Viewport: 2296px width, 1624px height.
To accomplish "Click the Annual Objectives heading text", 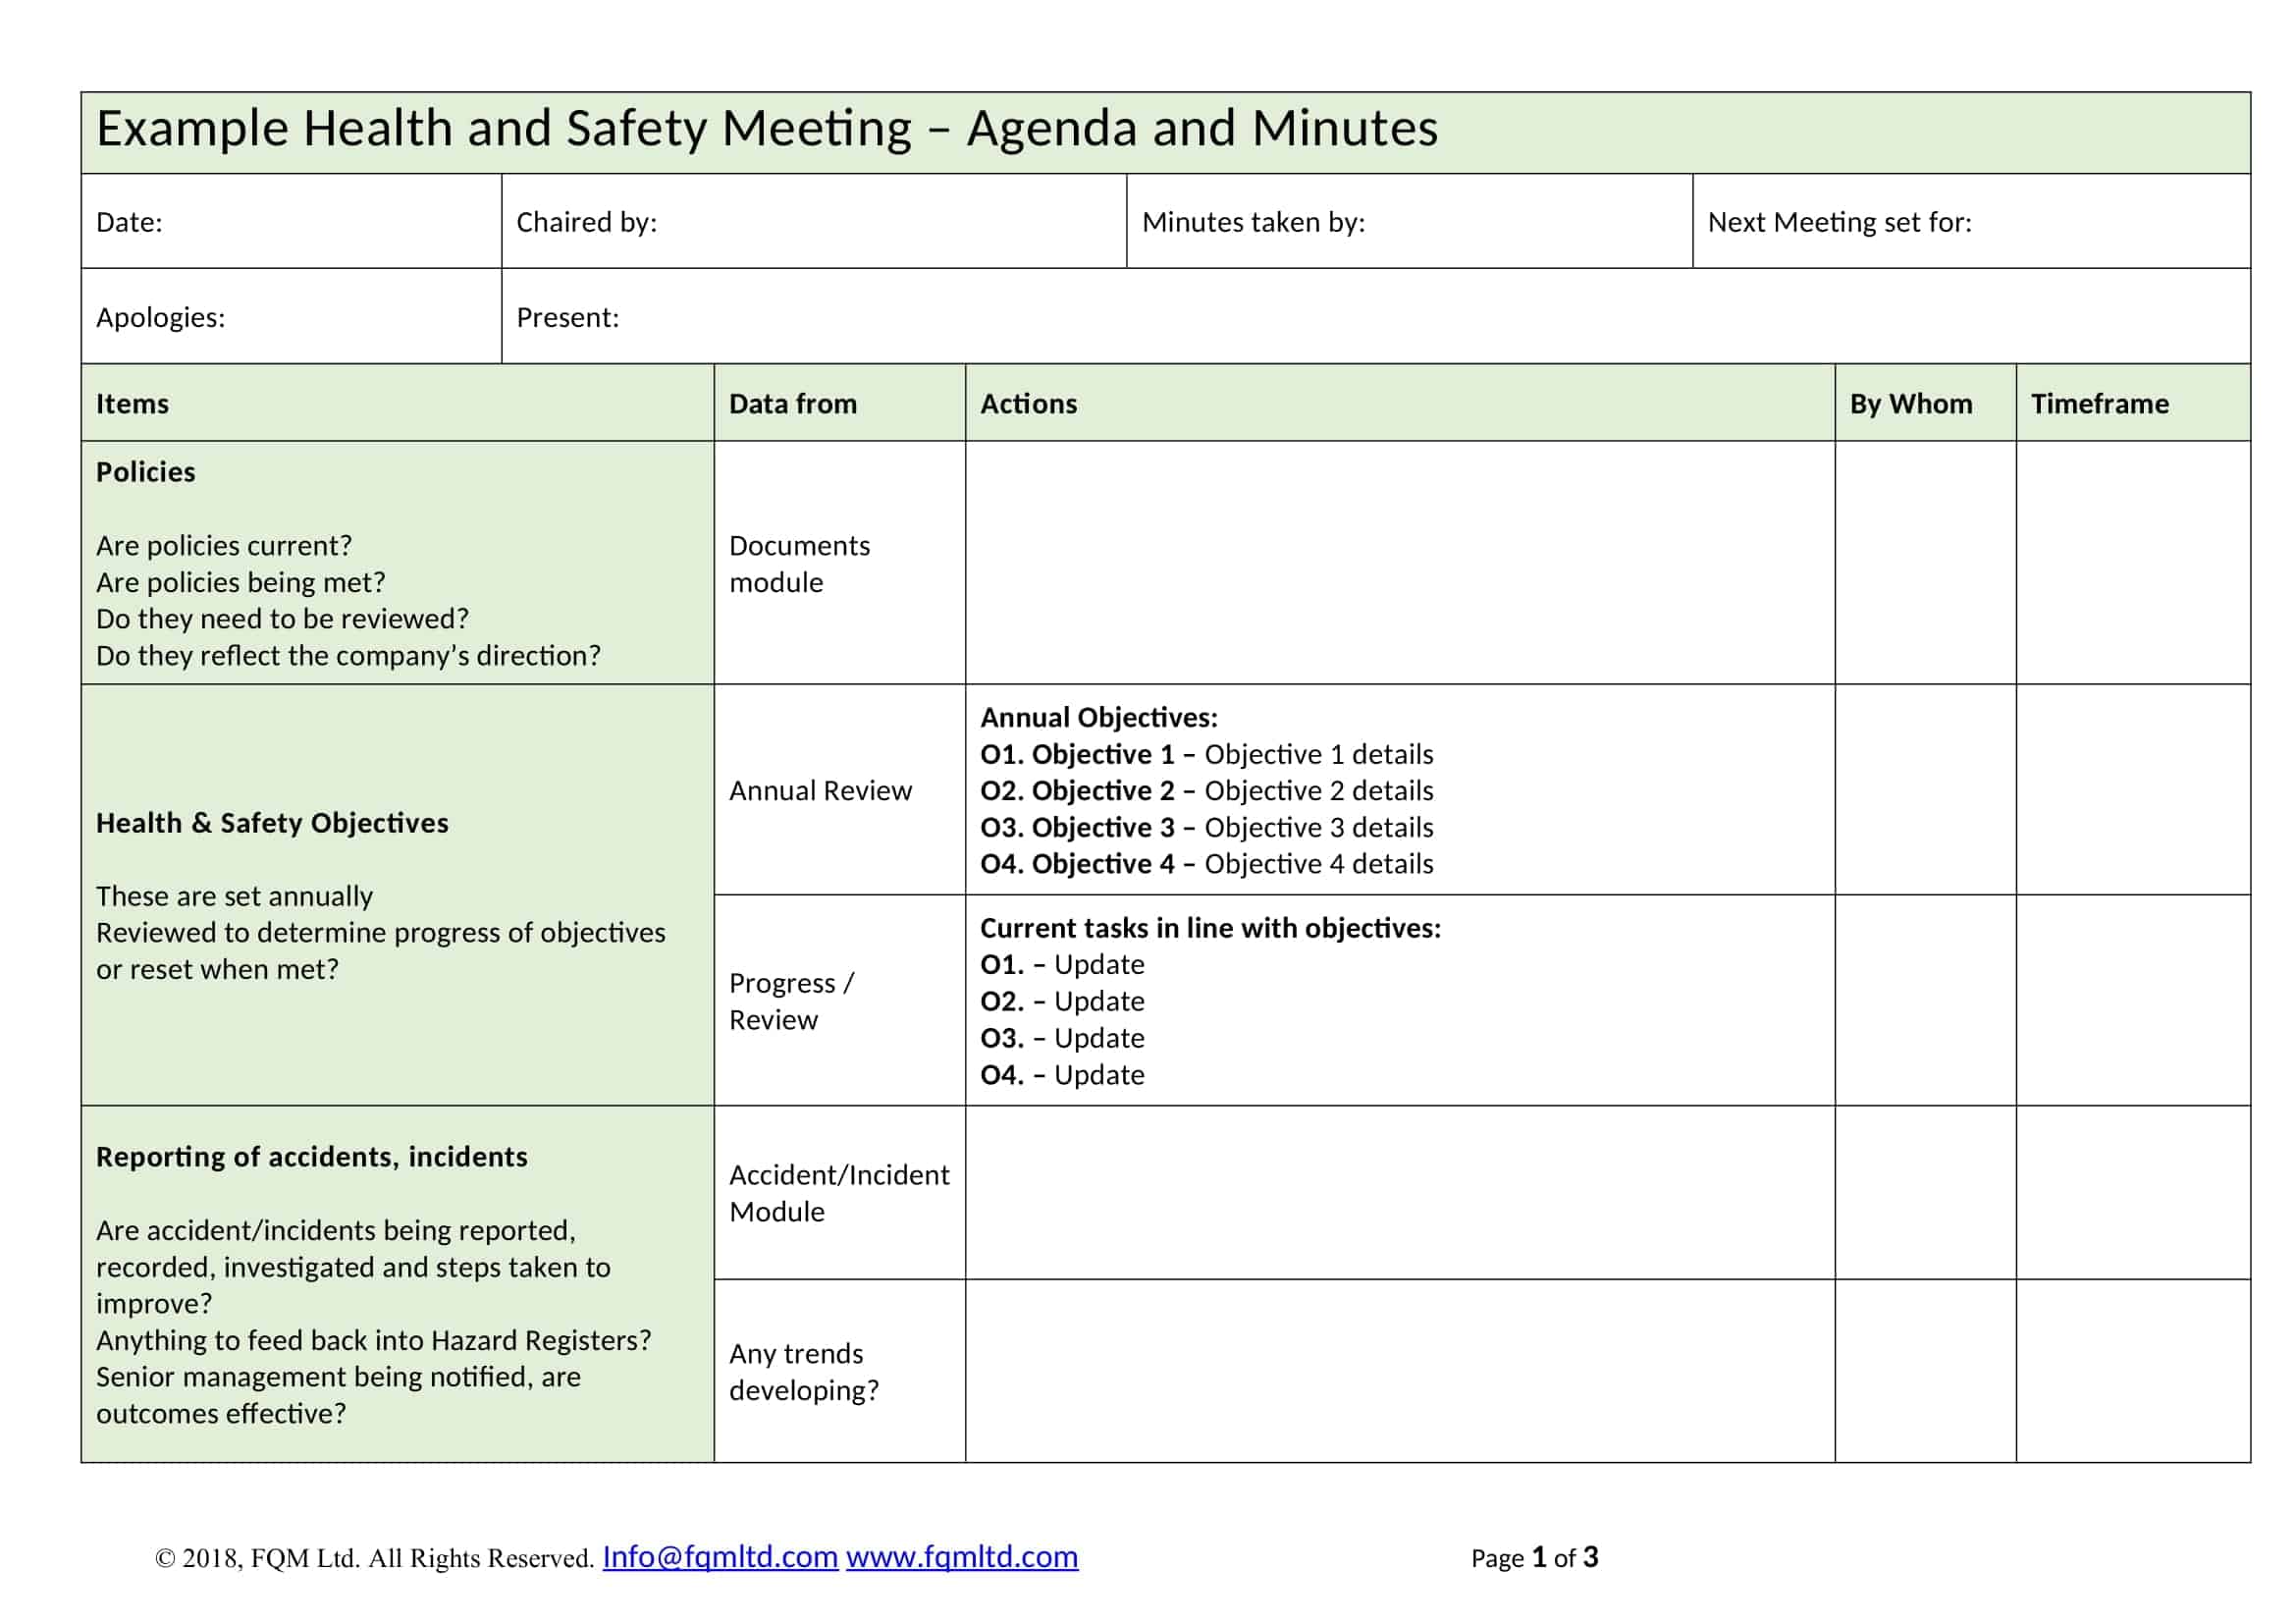I will [1098, 718].
